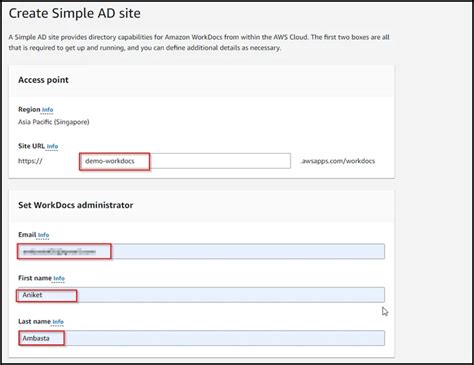This screenshot has height=365, width=474.
Task: Click the First name field containing Aniket
Action: click(201, 295)
